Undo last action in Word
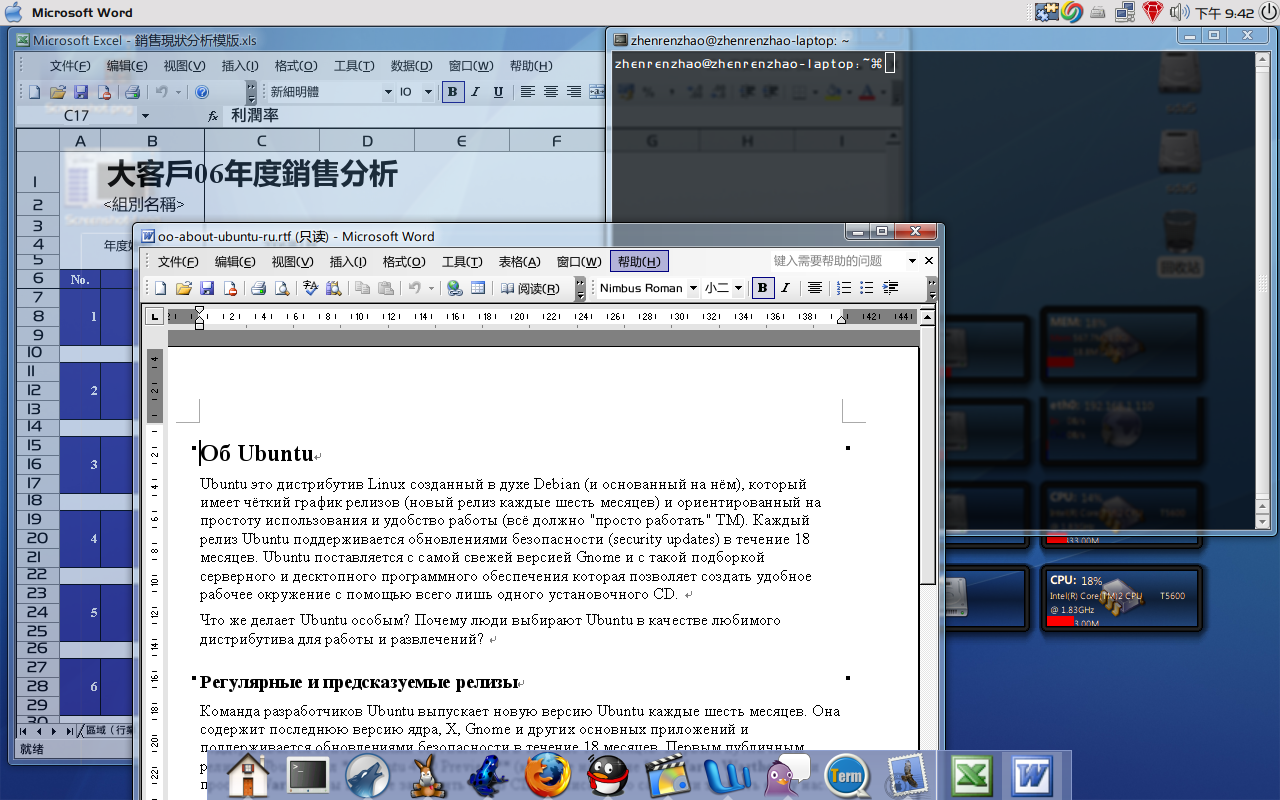 click(x=414, y=288)
